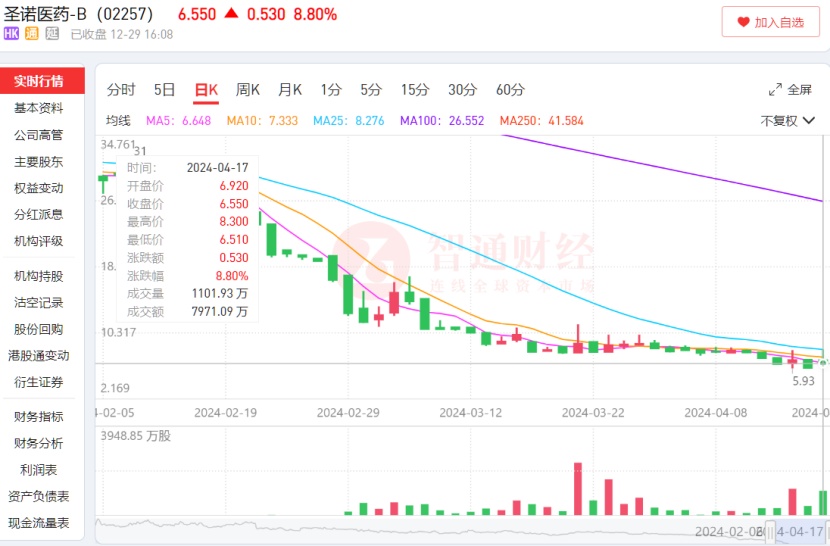Click the orange 通 connect badge
The width and height of the screenshot is (830, 546).
click(31, 34)
